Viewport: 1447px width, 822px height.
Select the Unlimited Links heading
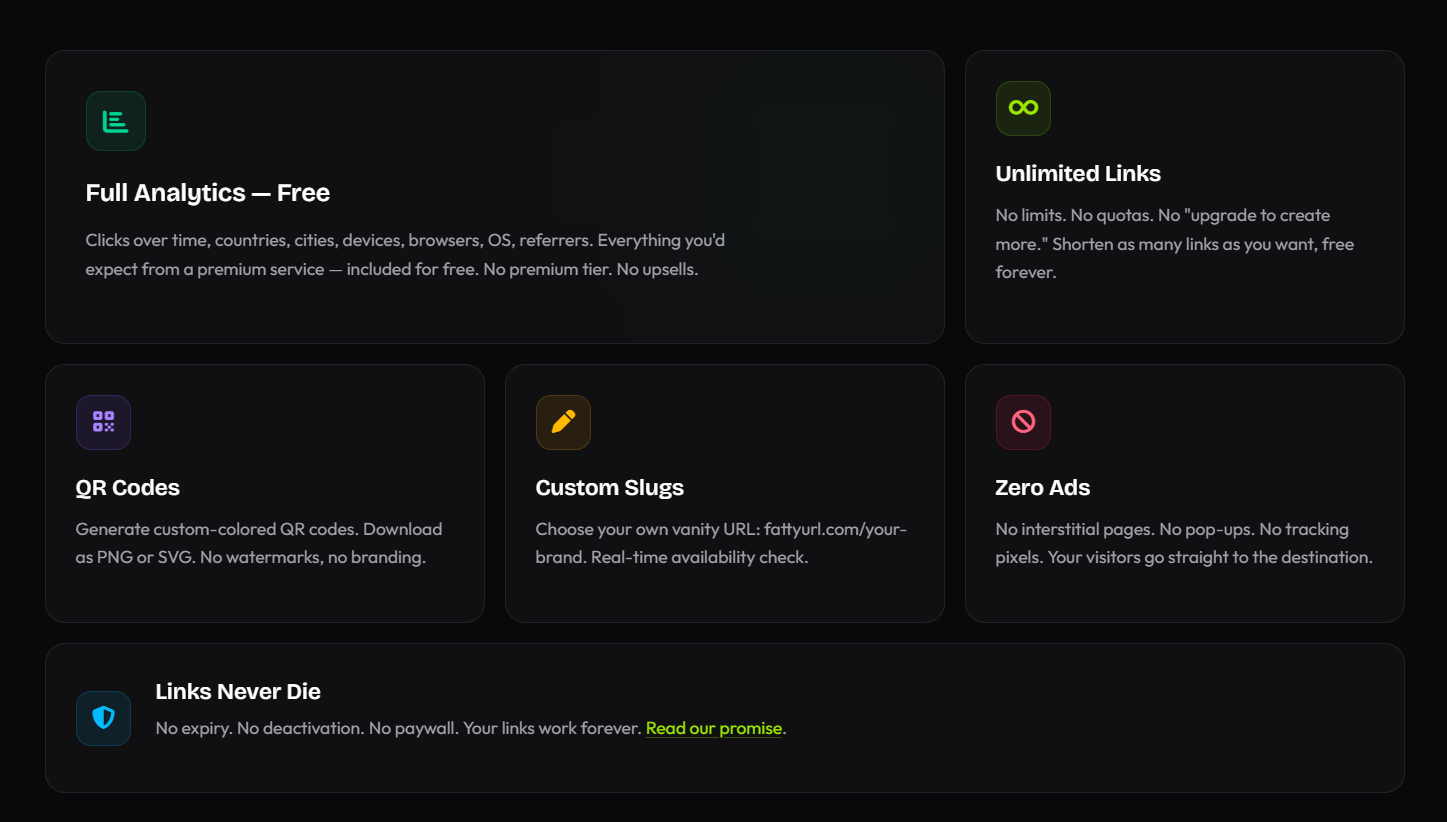(x=1077, y=173)
